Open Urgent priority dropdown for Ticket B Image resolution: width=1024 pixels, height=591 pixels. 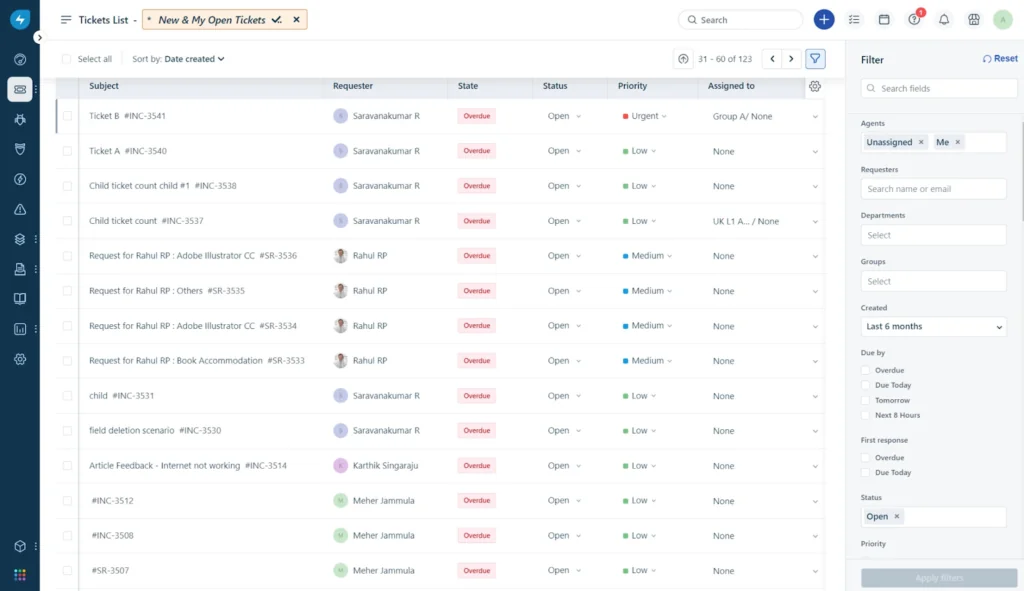645,116
